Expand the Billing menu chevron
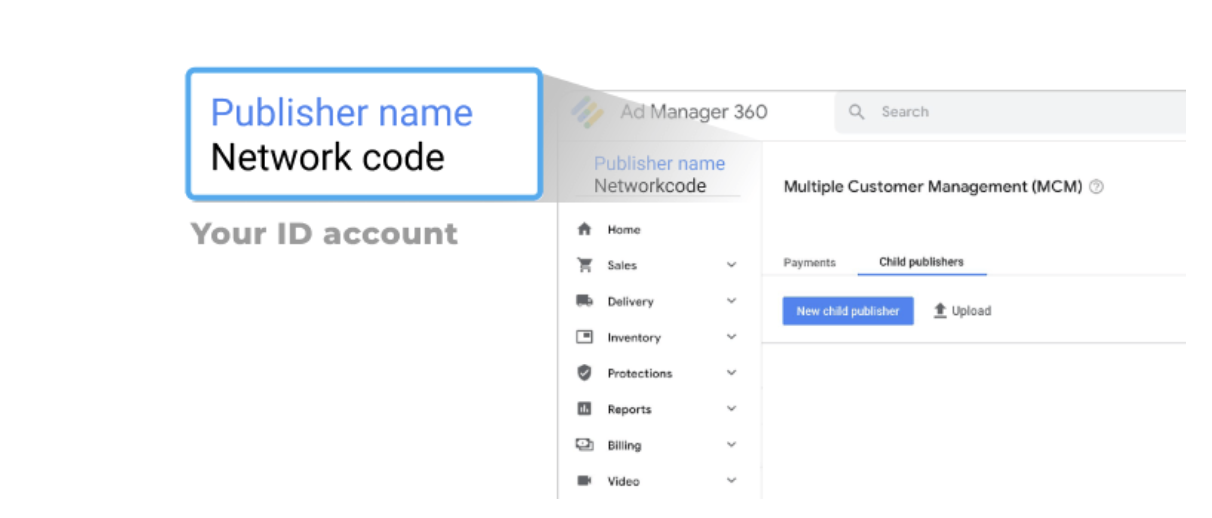Image resolution: width=1212 pixels, height=518 pixels. 731,445
